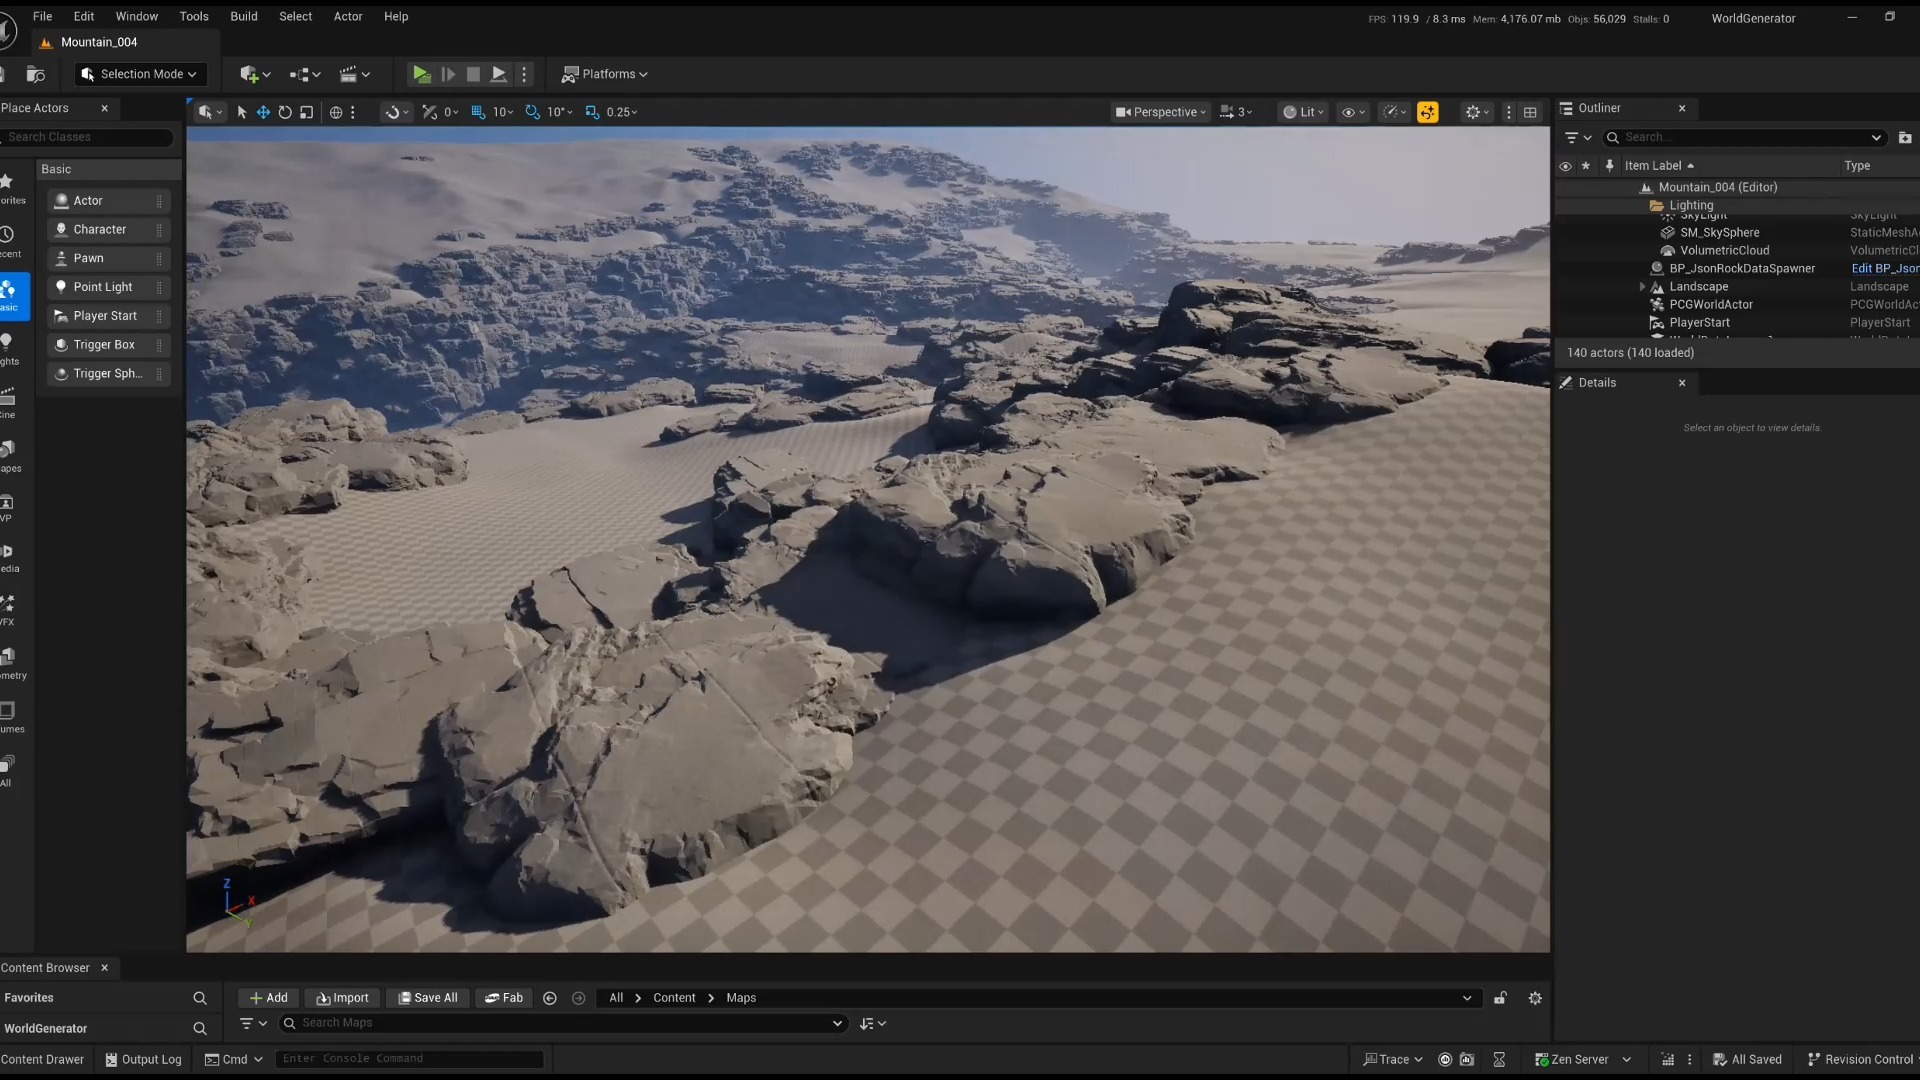
Task: Click the Outliner star favorites column icon
Action: [x=1586, y=166]
